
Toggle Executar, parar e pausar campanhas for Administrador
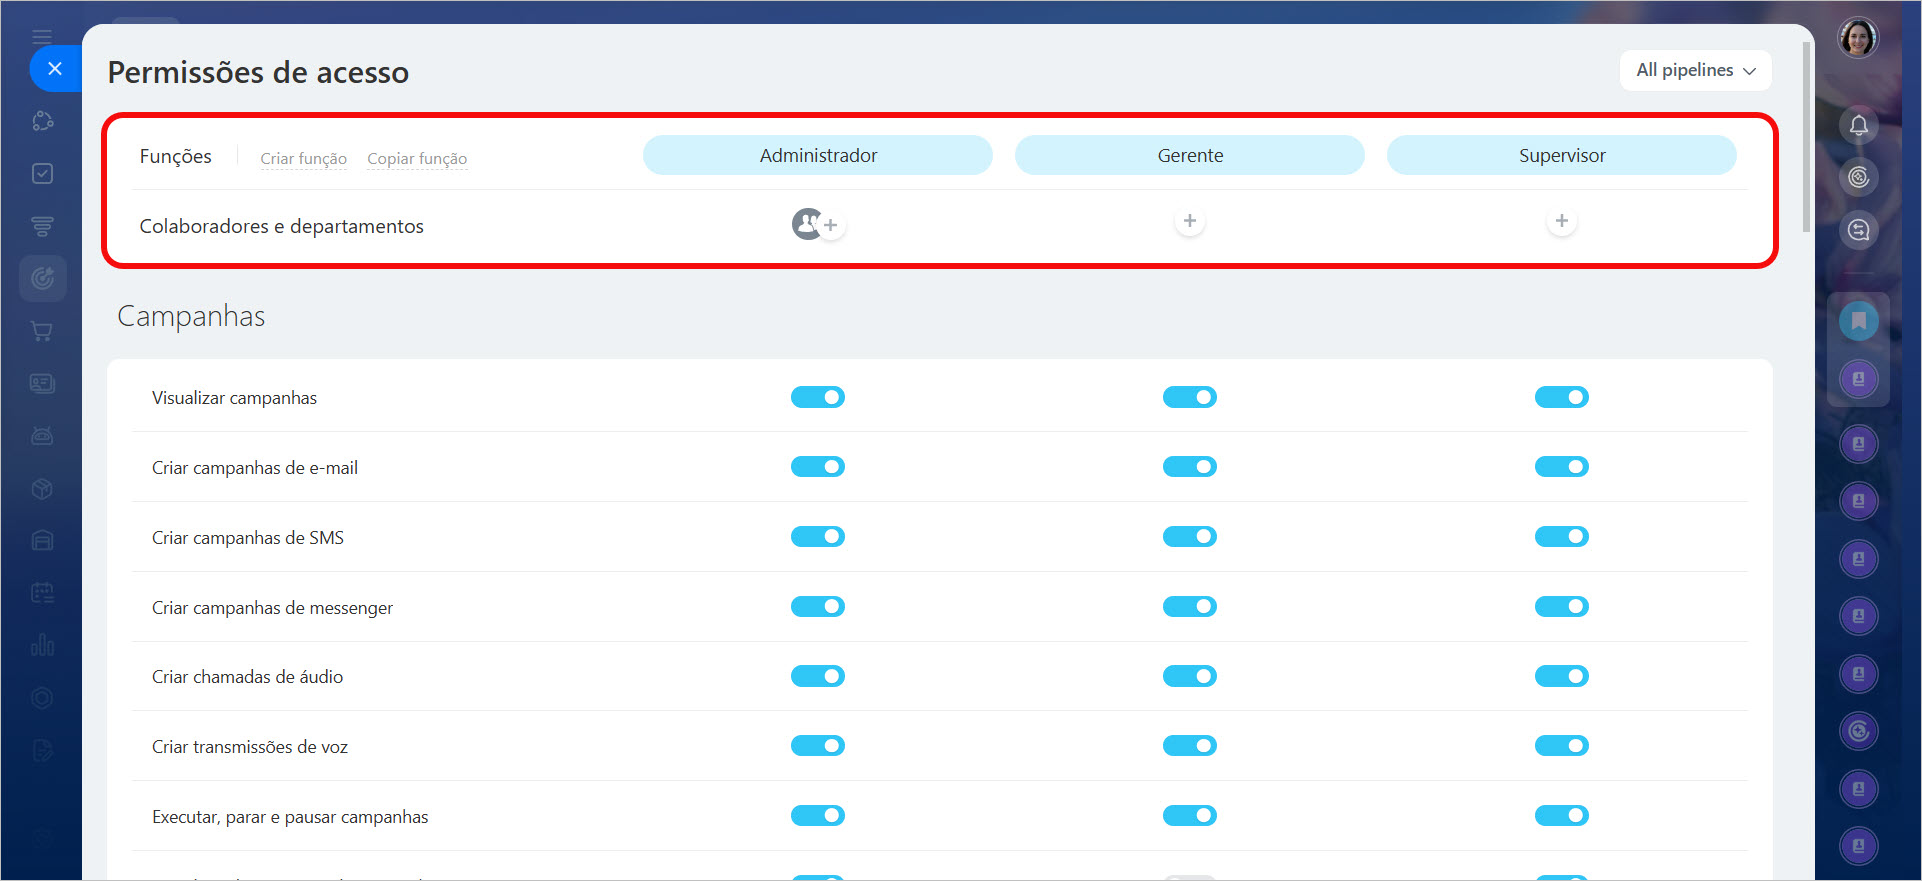pos(818,816)
